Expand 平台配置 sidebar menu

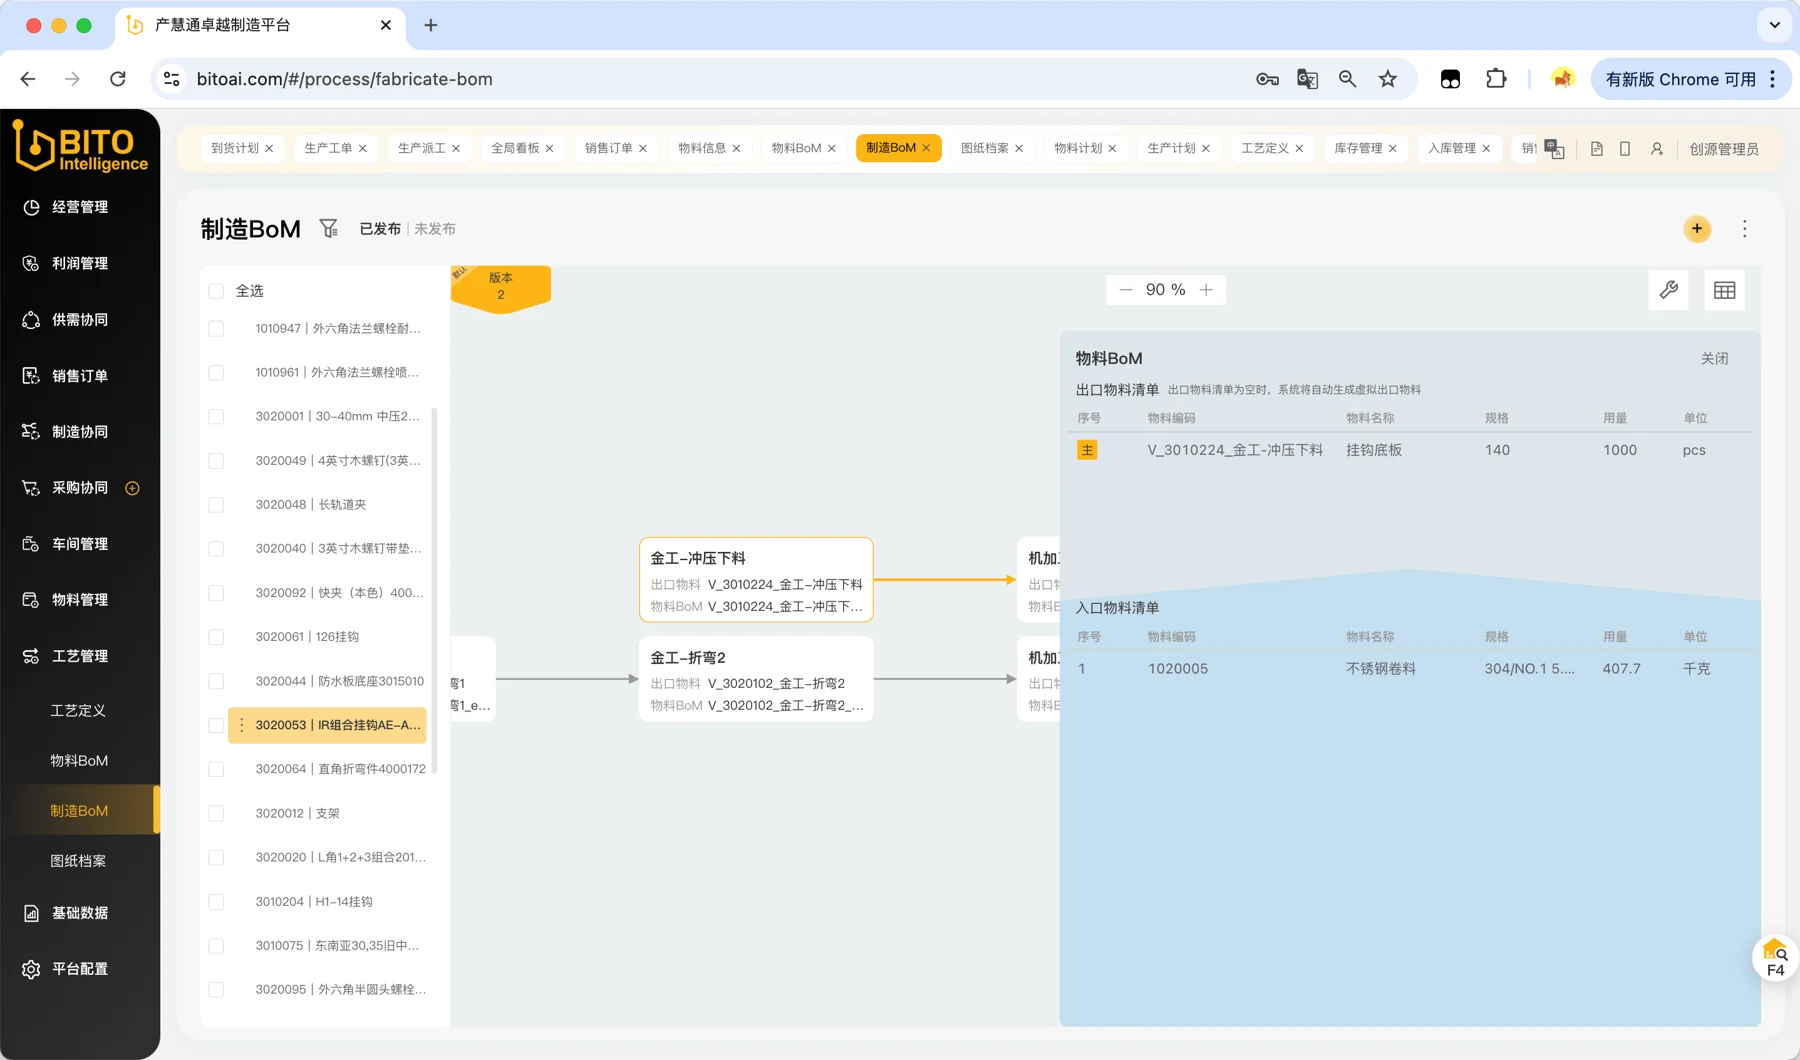pos(80,969)
